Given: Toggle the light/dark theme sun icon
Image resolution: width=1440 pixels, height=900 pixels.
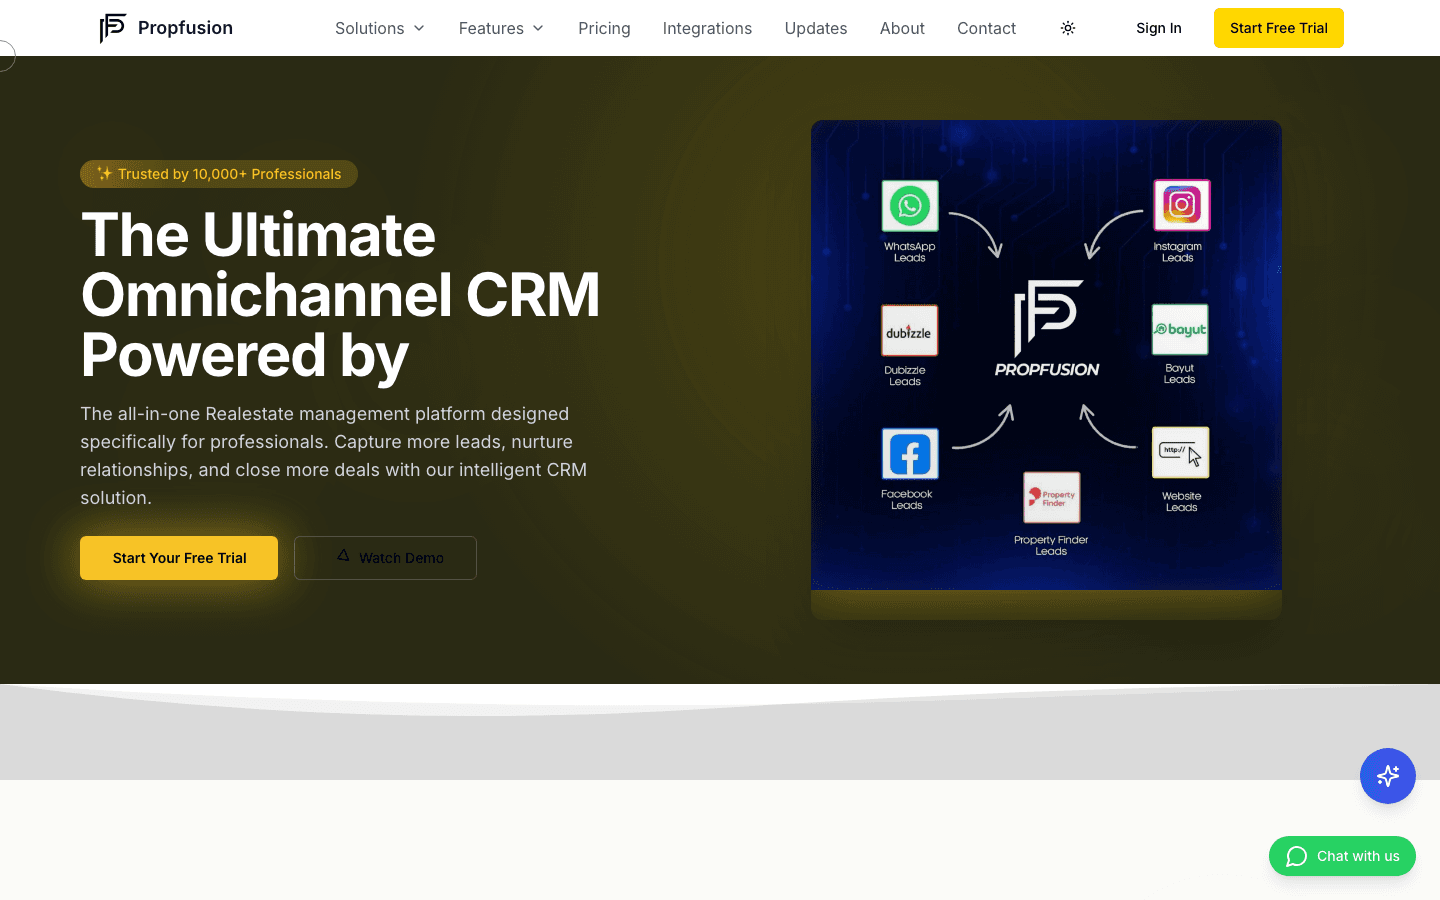Looking at the screenshot, I should 1068,28.
